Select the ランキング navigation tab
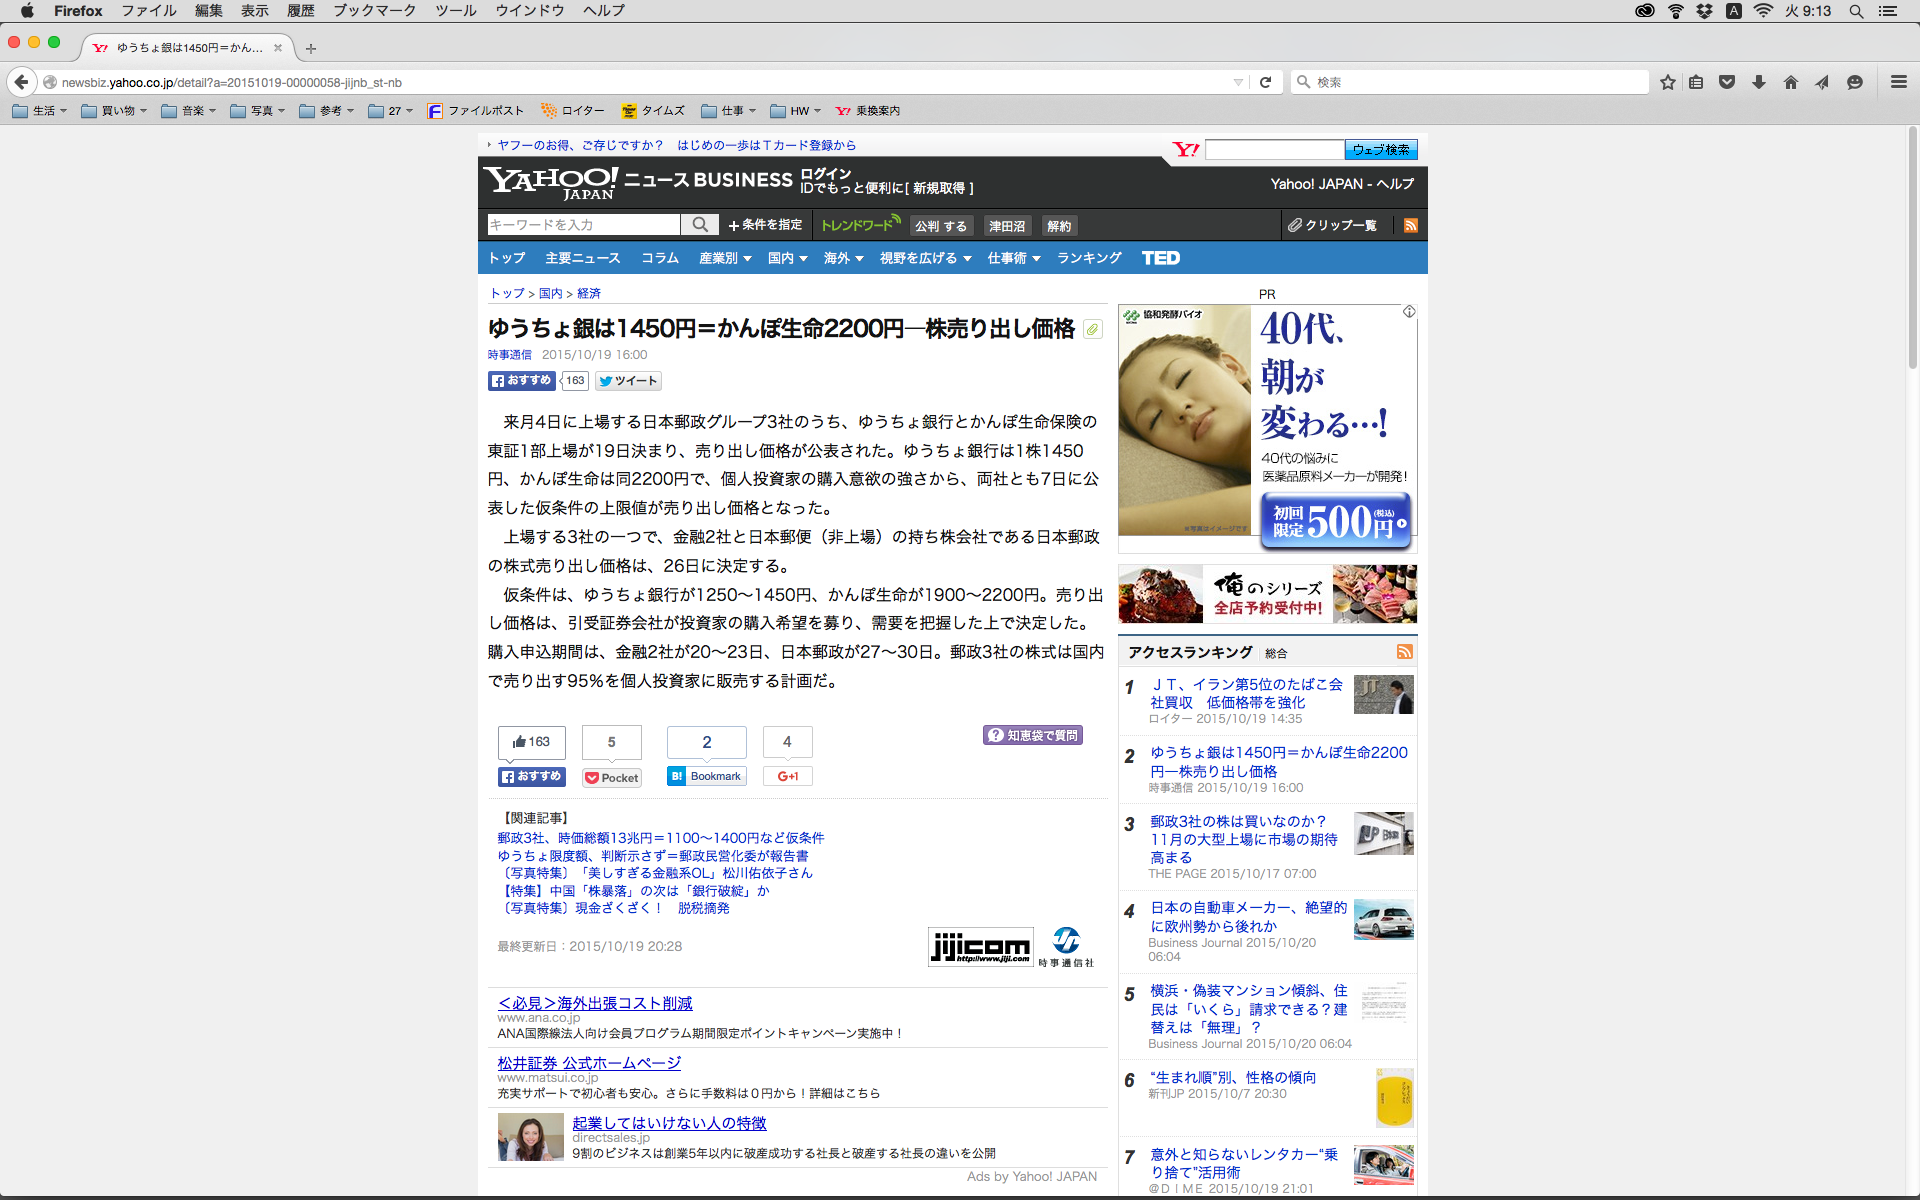This screenshot has width=1920, height=1200. pos(1088,258)
